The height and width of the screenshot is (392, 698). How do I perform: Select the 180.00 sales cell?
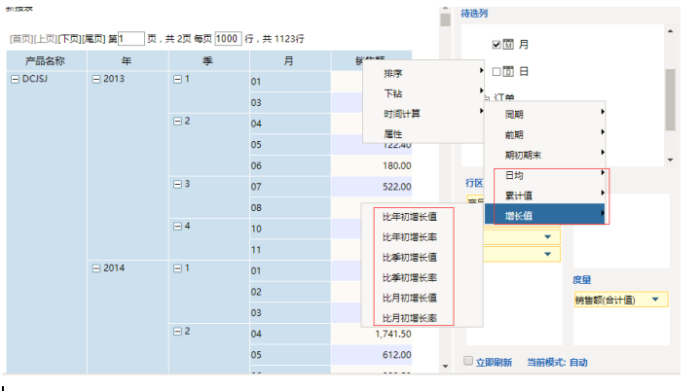372,166
